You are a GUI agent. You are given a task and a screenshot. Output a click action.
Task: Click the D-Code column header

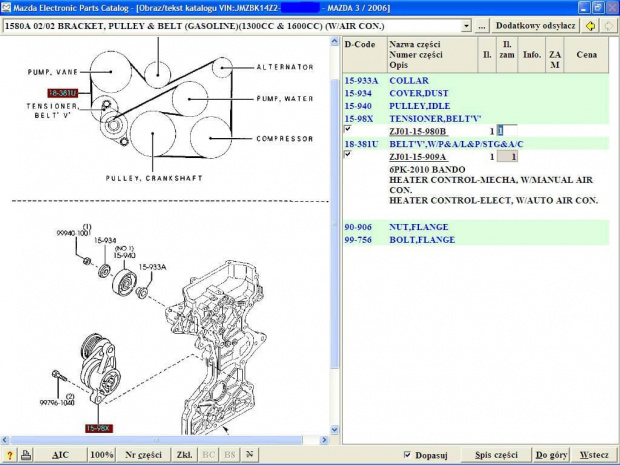pyautogui.click(x=365, y=55)
